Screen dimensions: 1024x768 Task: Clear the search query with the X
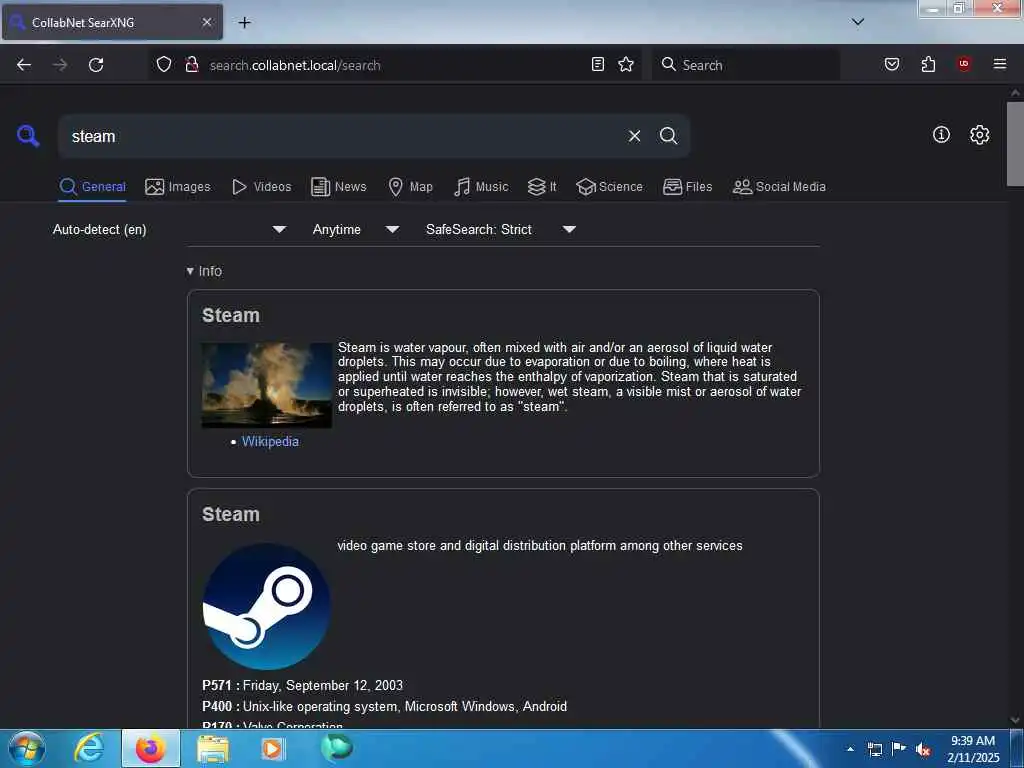(x=634, y=136)
